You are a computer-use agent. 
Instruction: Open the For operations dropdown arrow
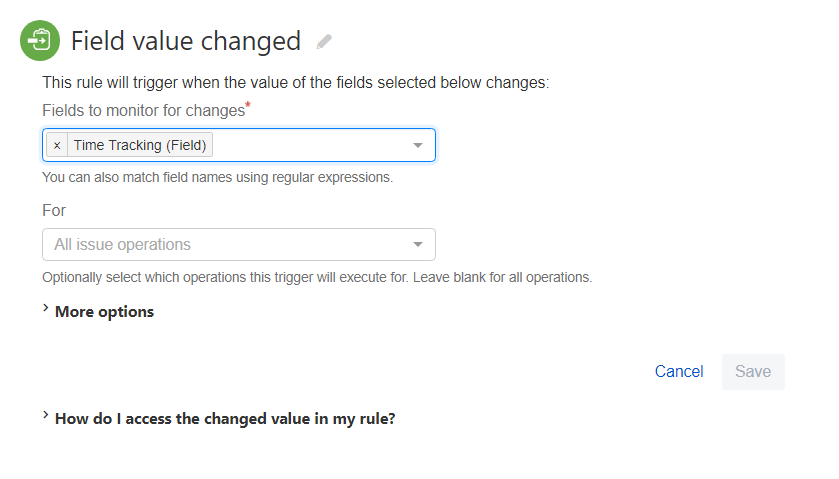click(x=418, y=245)
